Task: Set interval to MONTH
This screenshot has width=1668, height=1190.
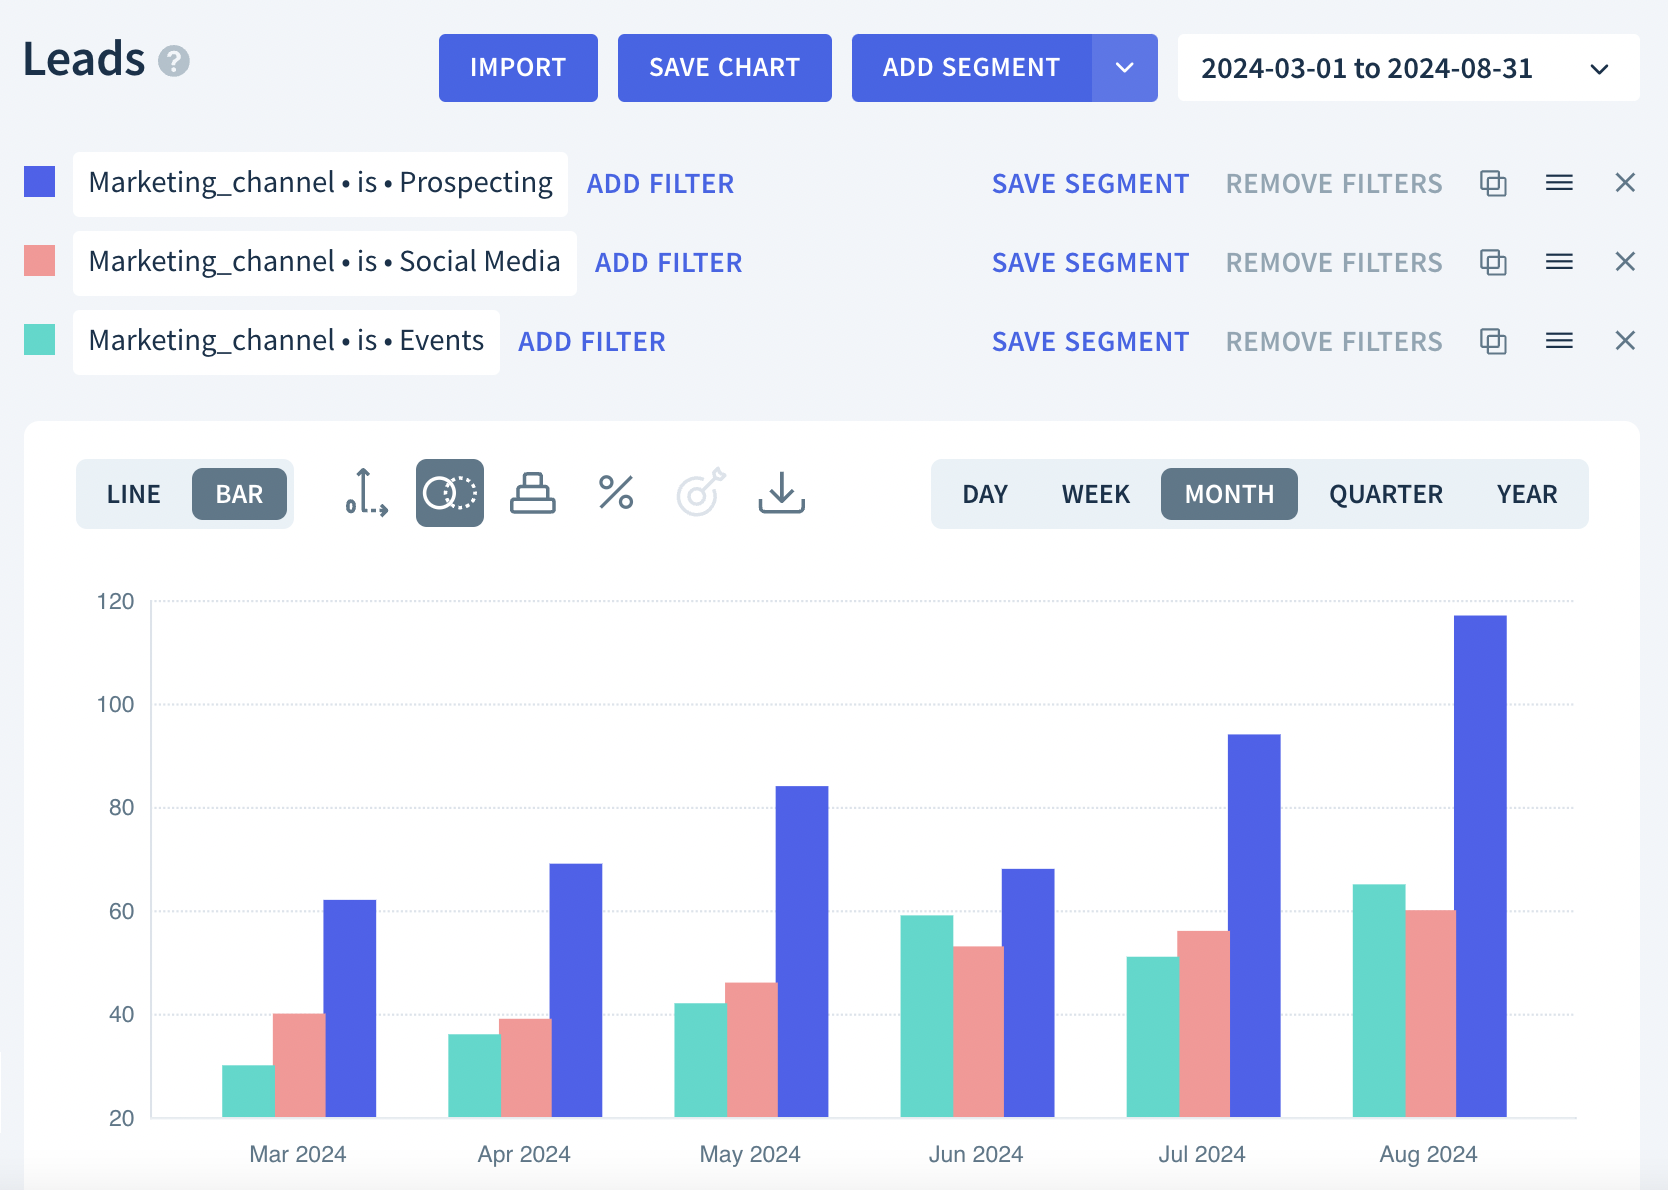Action: [1230, 494]
